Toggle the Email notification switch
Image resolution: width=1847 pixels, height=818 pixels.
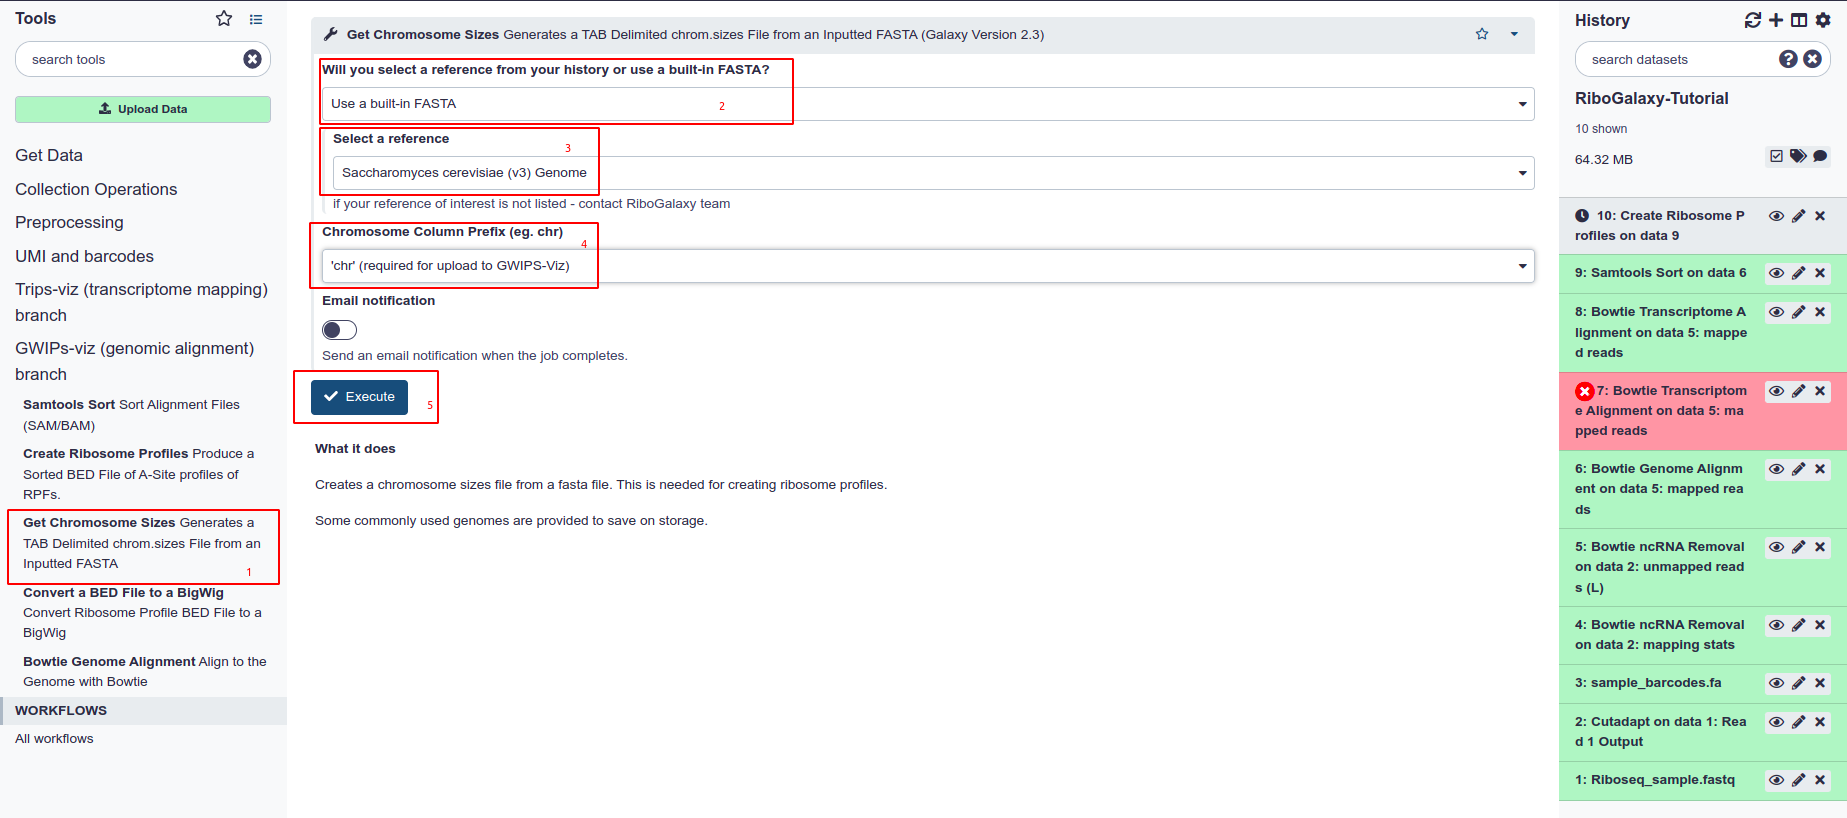click(339, 330)
